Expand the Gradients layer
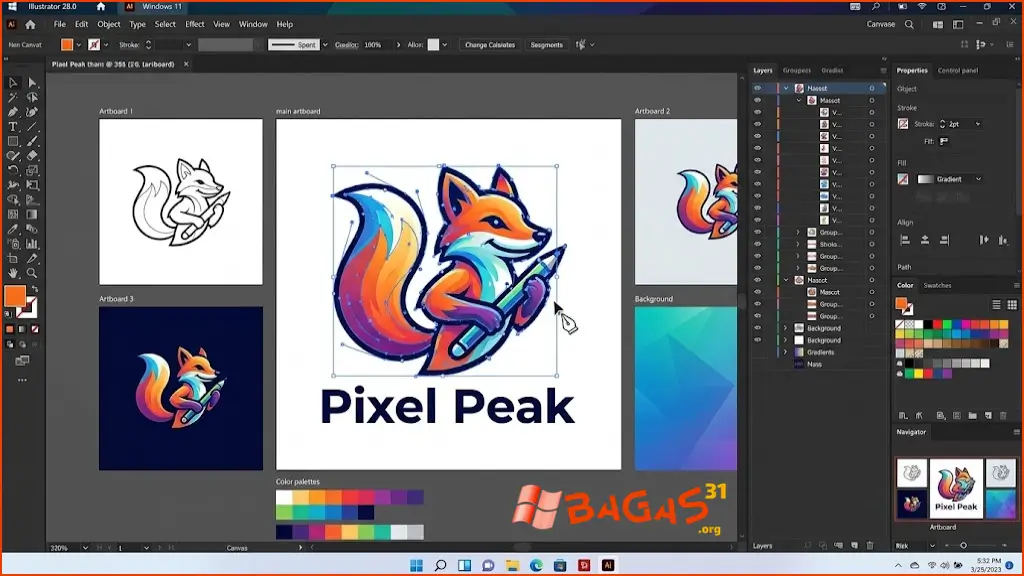1024x576 pixels. point(786,352)
